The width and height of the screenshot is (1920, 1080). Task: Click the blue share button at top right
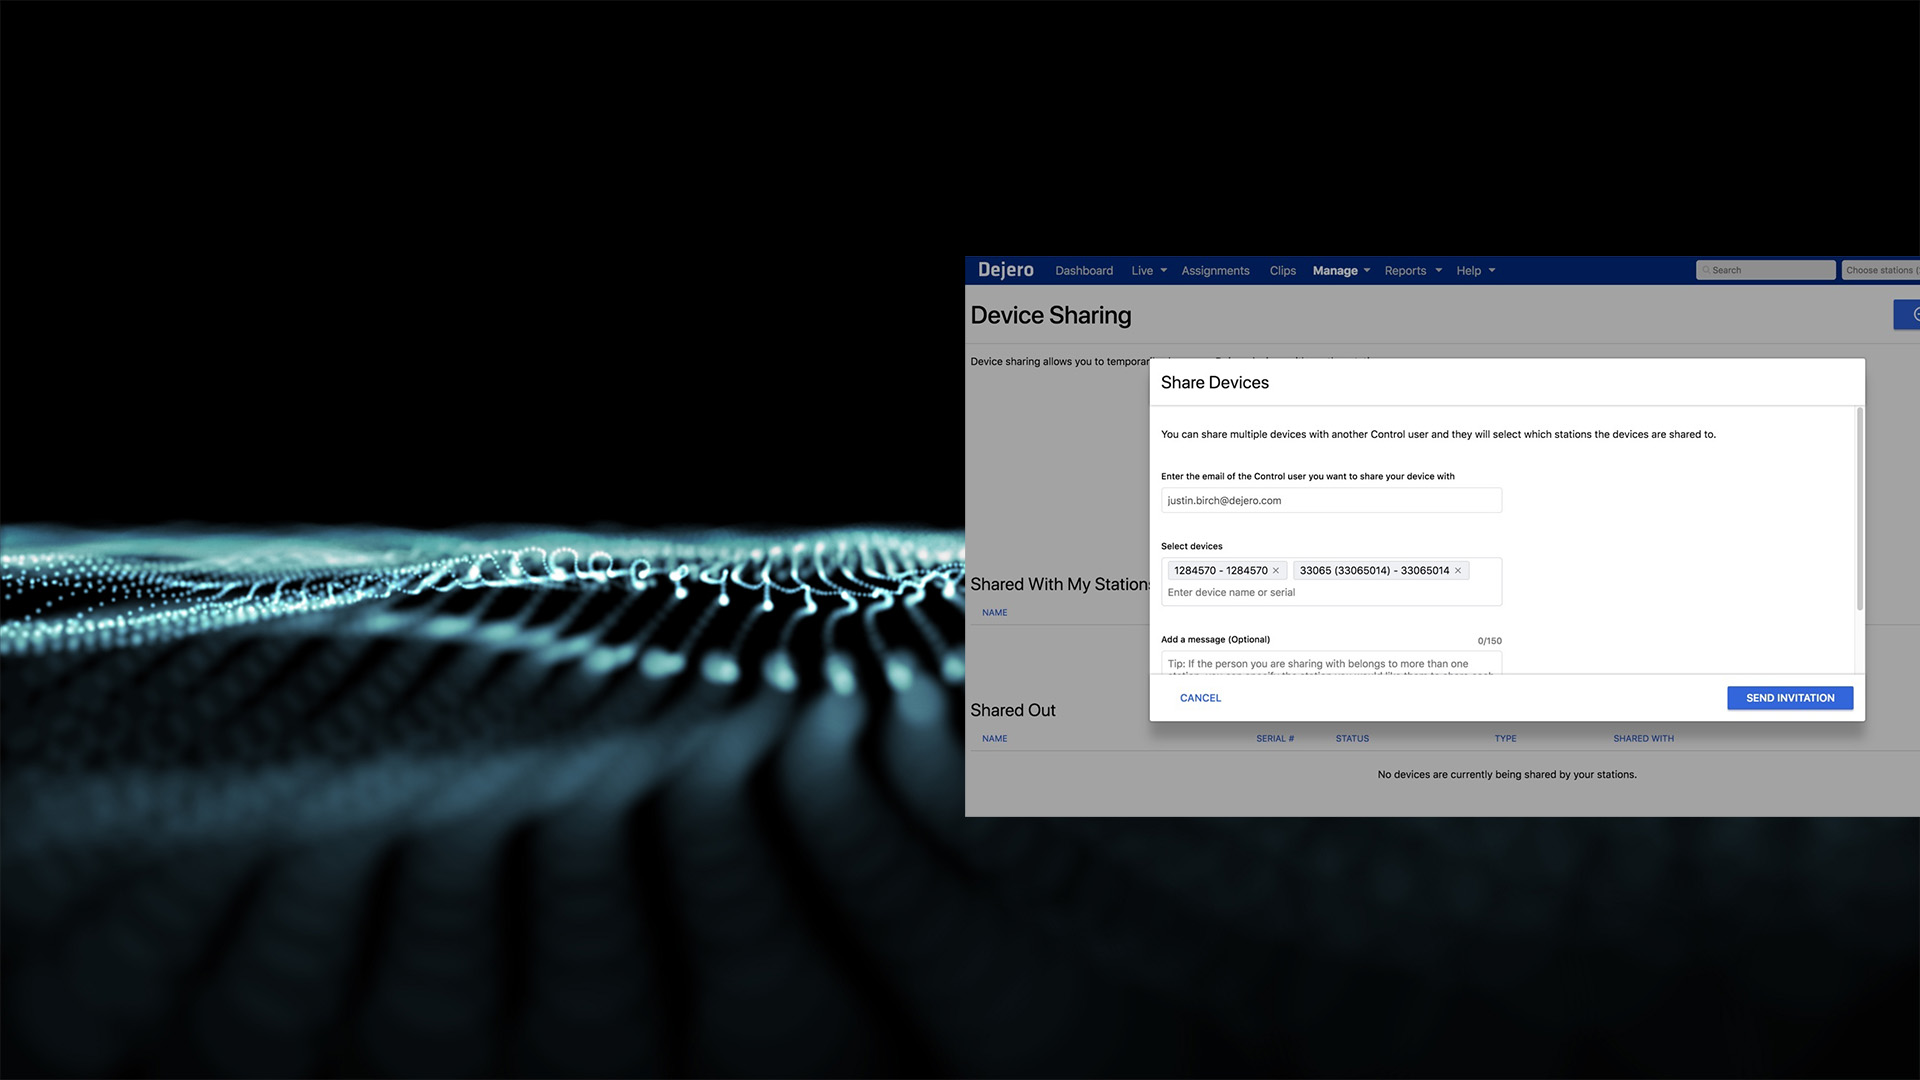(1908, 314)
